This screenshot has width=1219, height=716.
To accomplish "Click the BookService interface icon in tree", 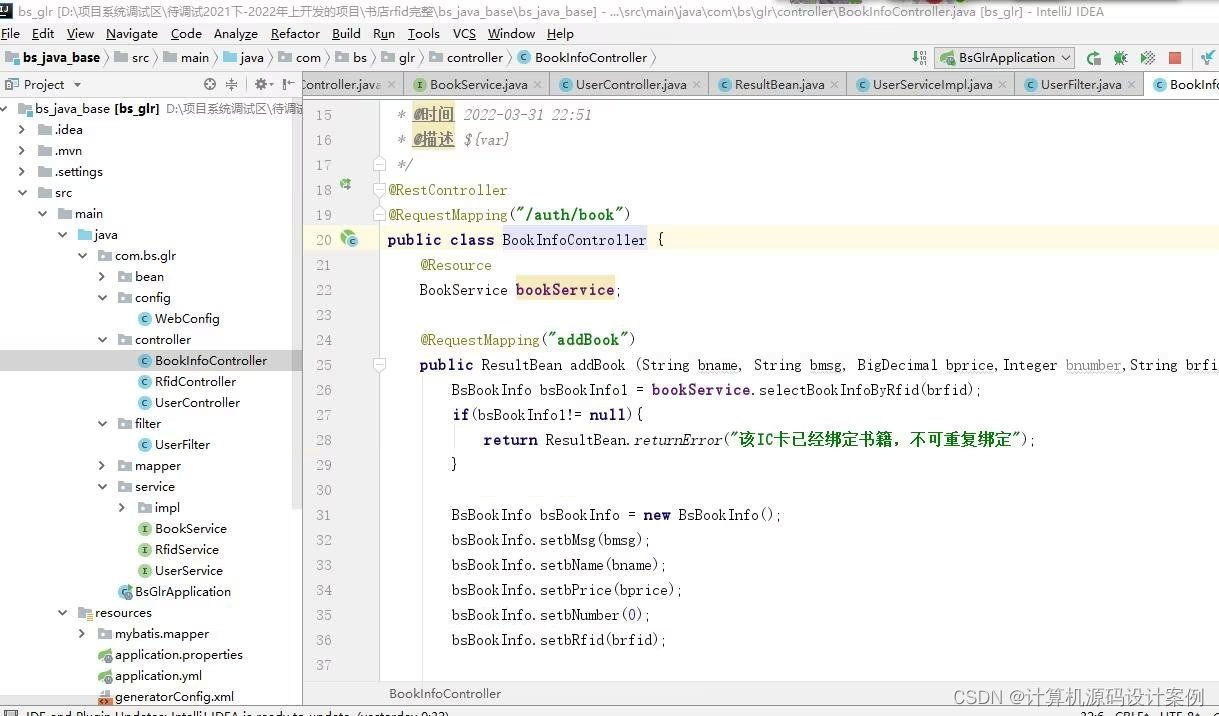I will (x=145, y=529).
